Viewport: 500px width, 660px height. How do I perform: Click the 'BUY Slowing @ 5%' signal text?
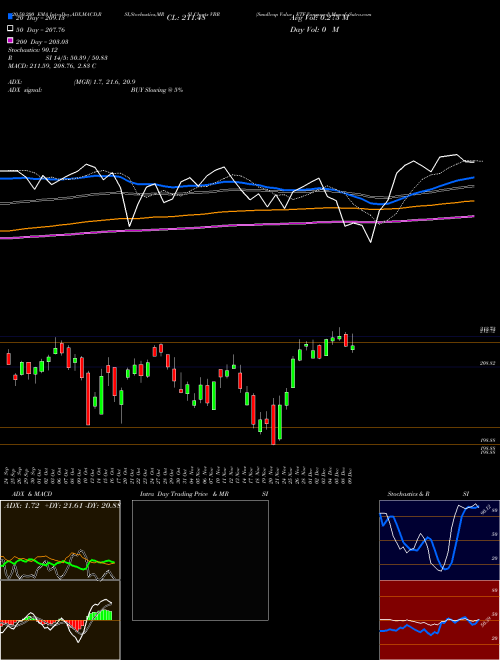pyautogui.click(x=157, y=90)
